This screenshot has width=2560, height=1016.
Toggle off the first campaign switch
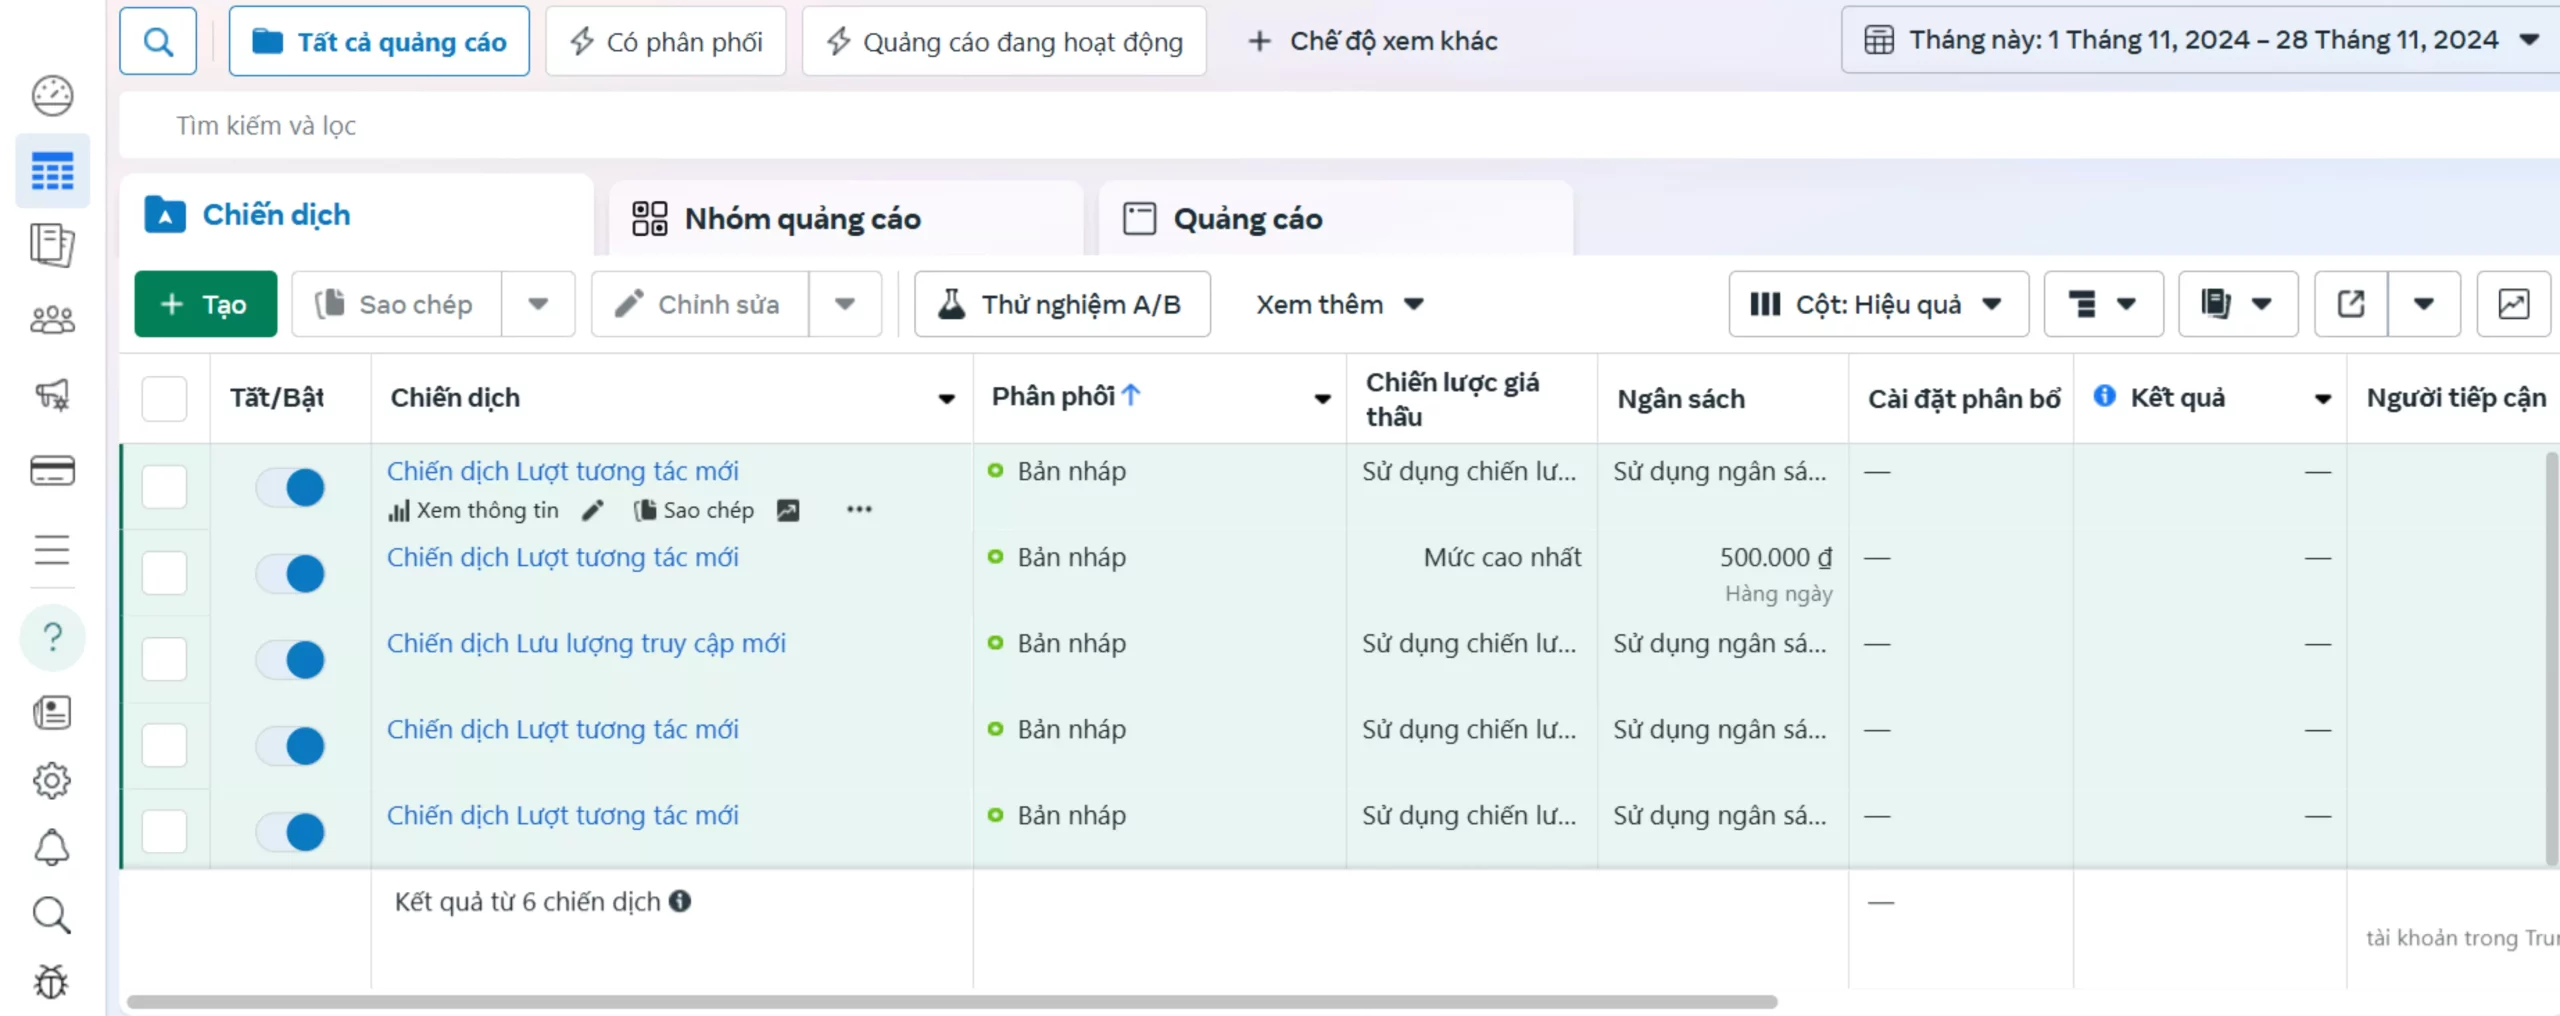coord(291,488)
